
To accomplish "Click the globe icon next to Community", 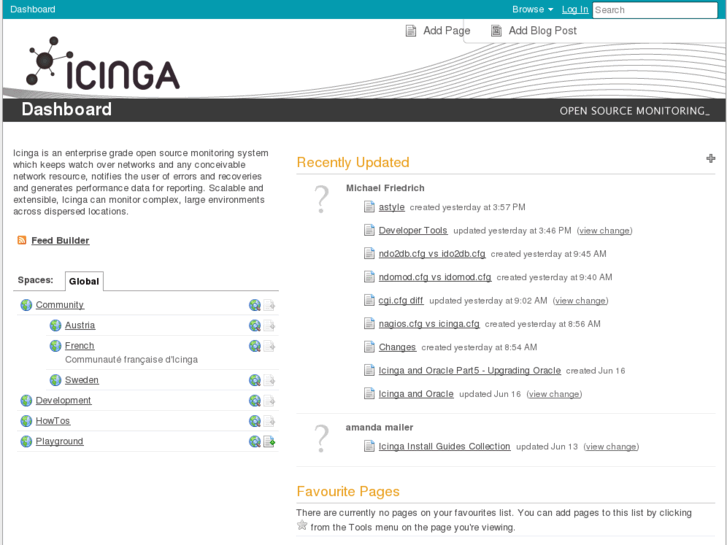I will point(26,305).
